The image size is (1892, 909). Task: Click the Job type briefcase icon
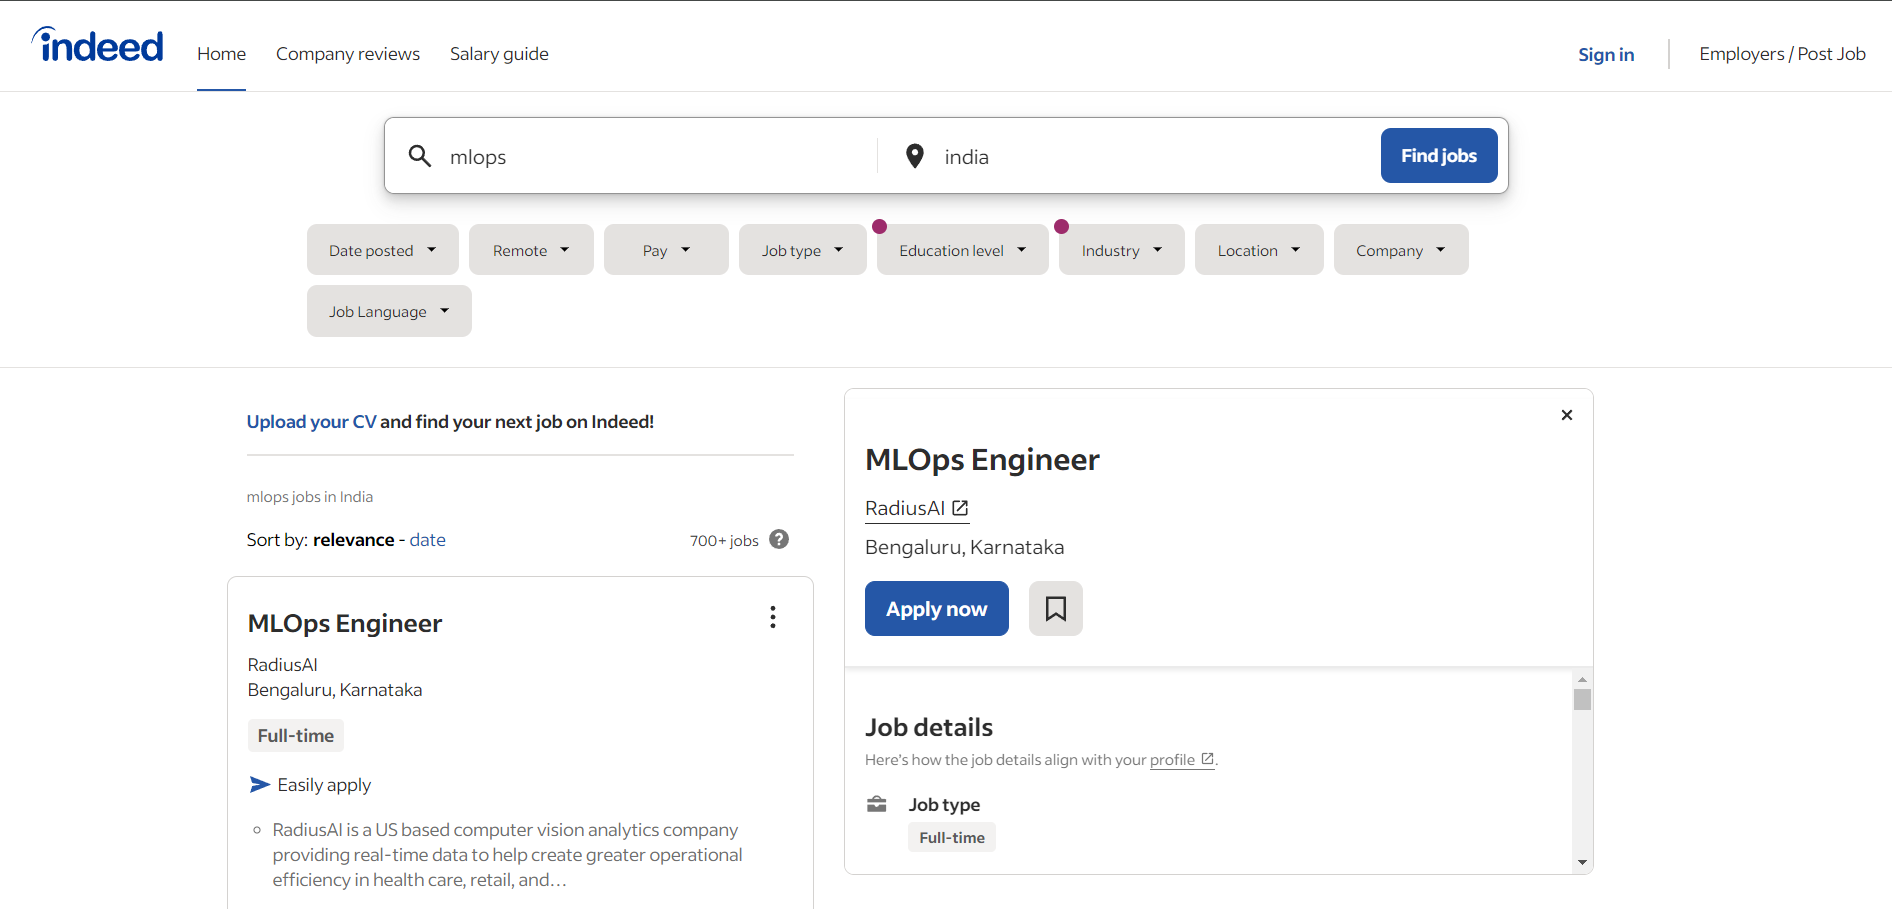pyautogui.click(x=877, y=804)
